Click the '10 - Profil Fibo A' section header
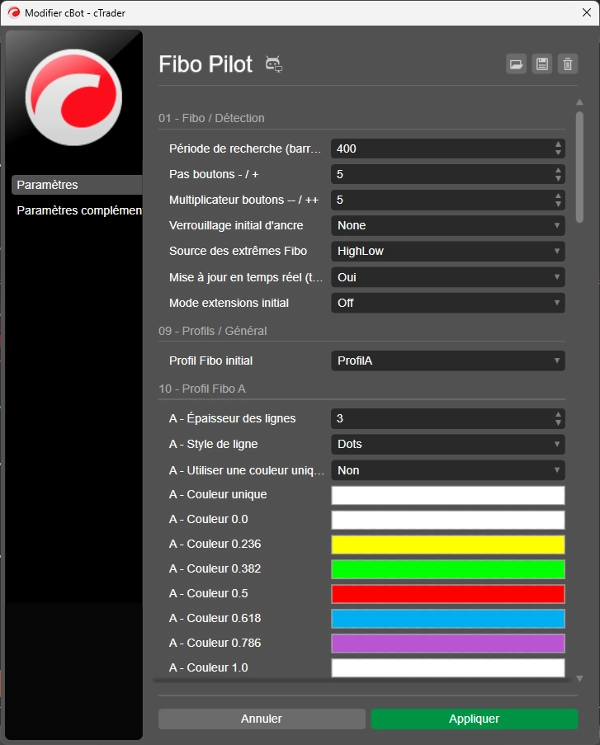Screen dimensions: 600x745 click(202, 389)
